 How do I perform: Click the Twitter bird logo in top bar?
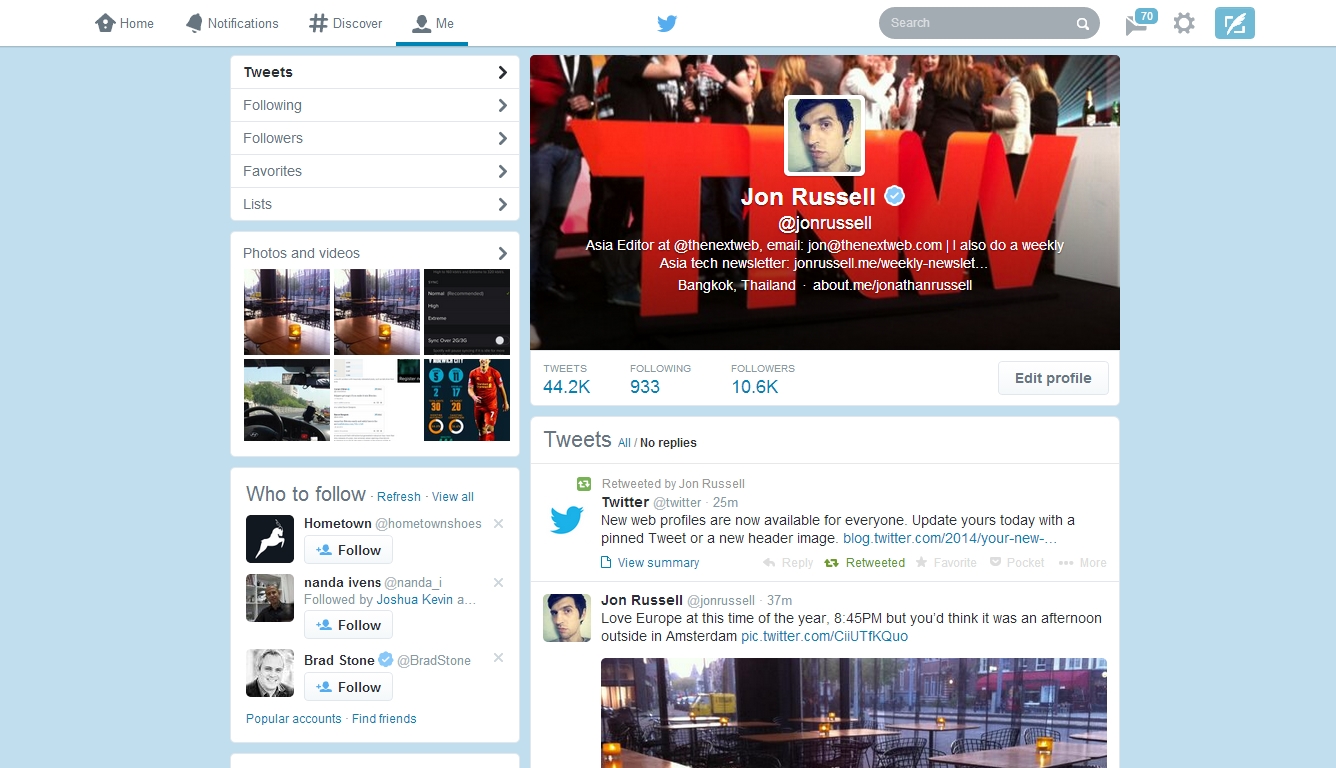tap(667, 23)
